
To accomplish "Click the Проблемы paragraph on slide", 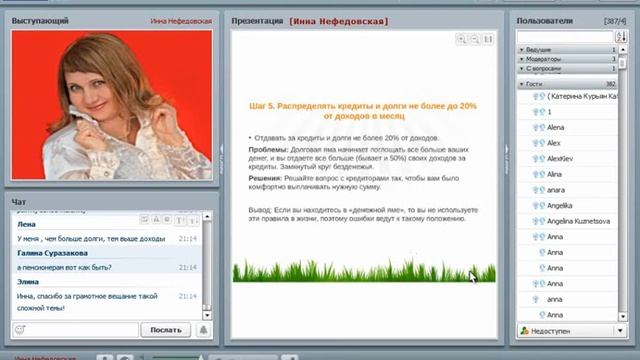I will [358, 158].
